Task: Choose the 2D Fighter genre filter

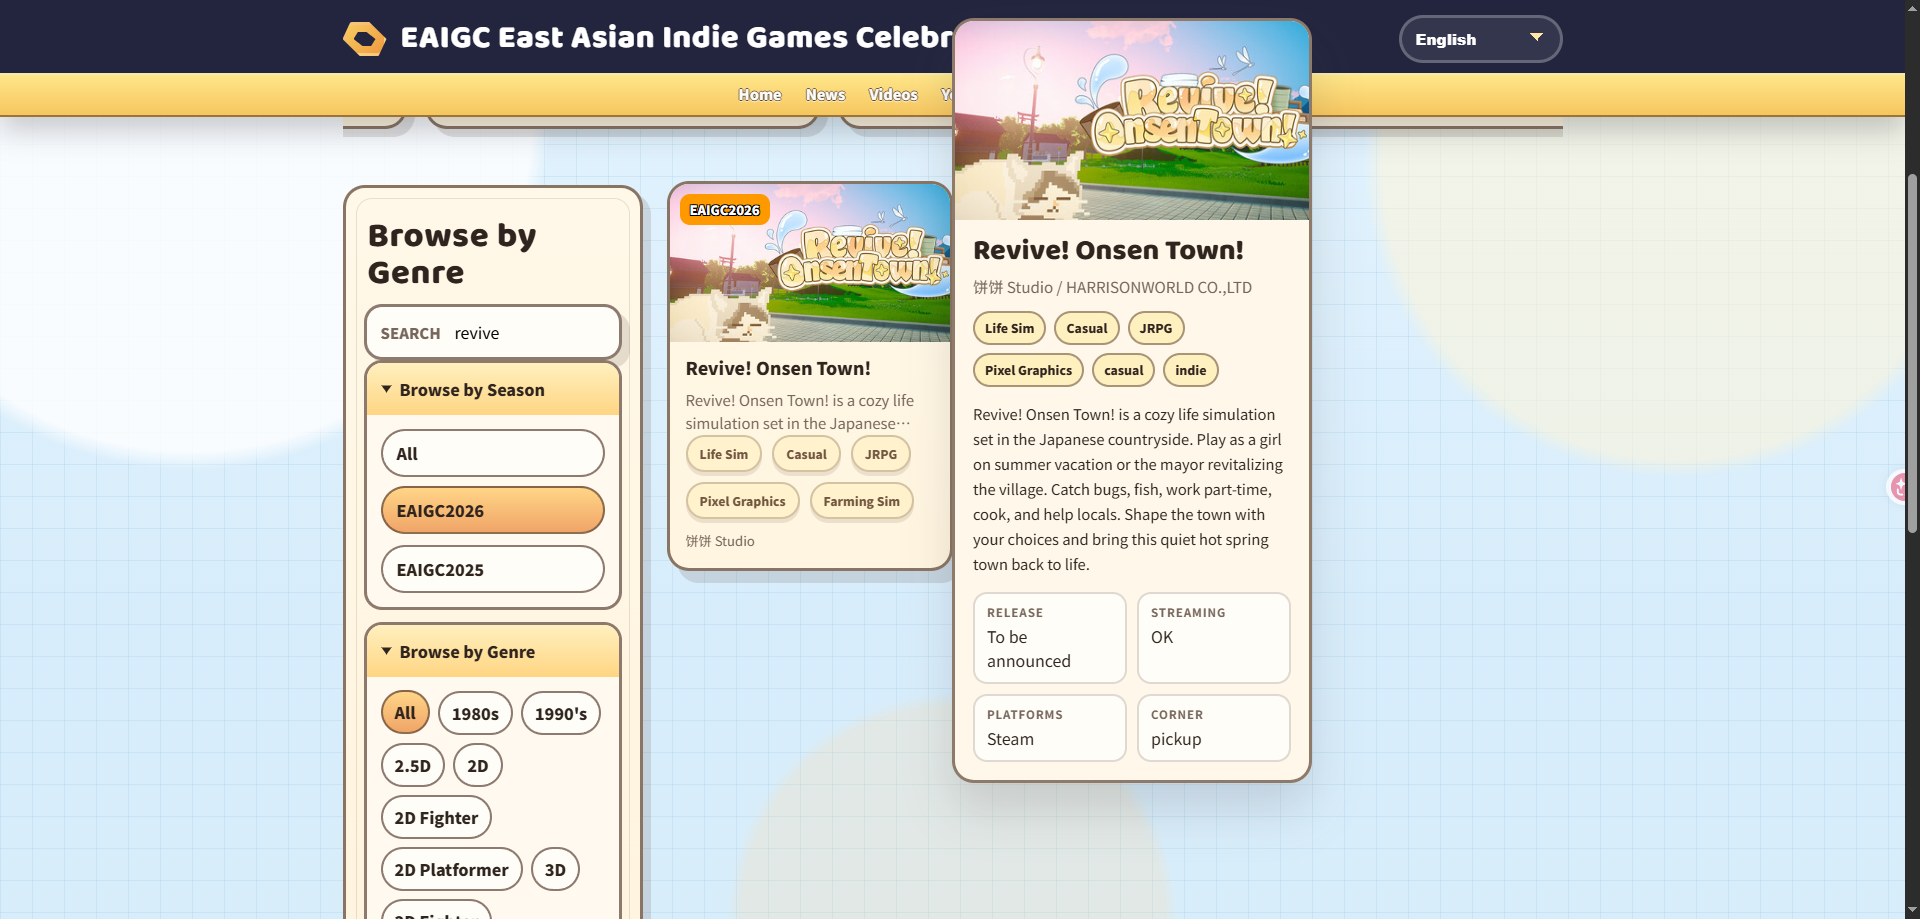Action: coord(436,818)
